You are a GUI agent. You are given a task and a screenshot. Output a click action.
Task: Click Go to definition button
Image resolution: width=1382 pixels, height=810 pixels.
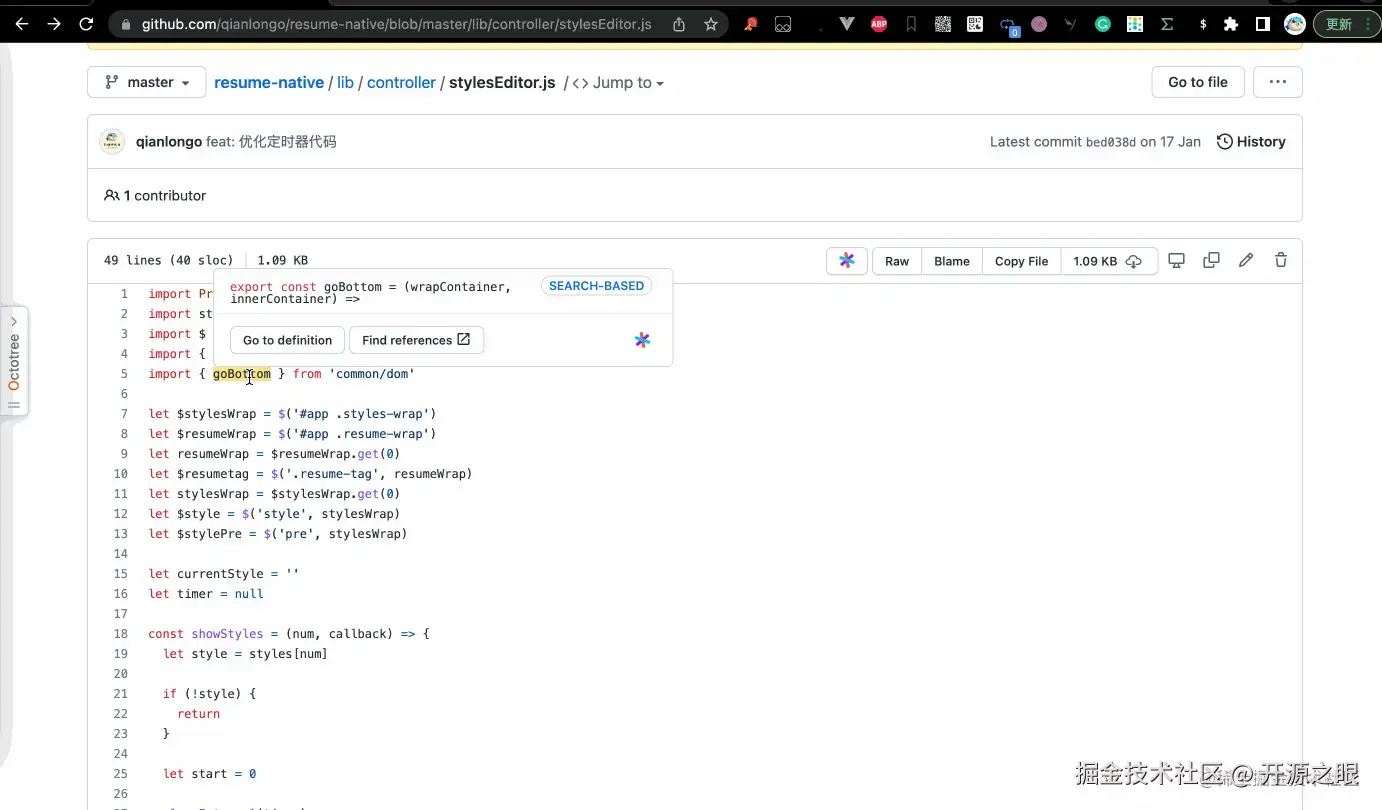(x=287, y=340)
